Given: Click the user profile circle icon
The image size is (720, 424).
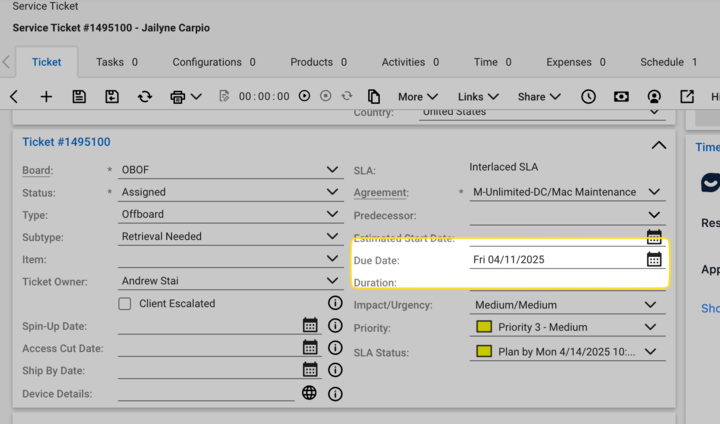Looking at the screenshot, I should click(654, 96).
